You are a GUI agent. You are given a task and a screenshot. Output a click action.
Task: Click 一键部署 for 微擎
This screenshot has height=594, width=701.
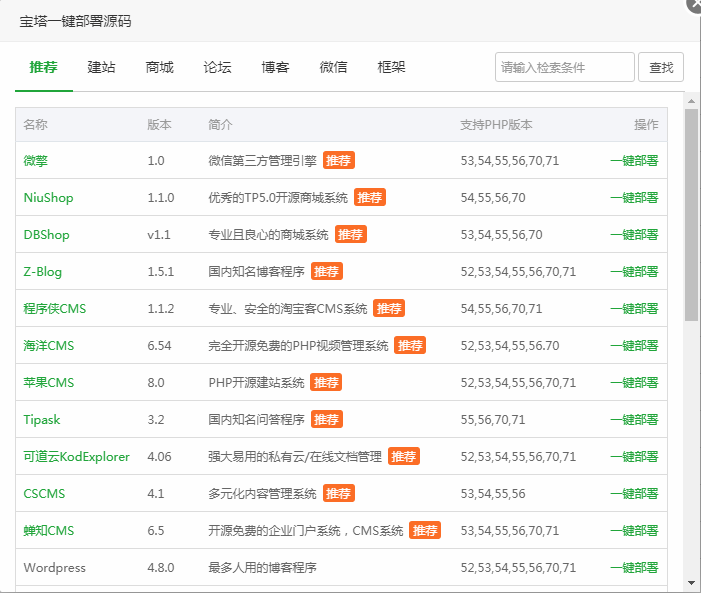tap(634, 160)
